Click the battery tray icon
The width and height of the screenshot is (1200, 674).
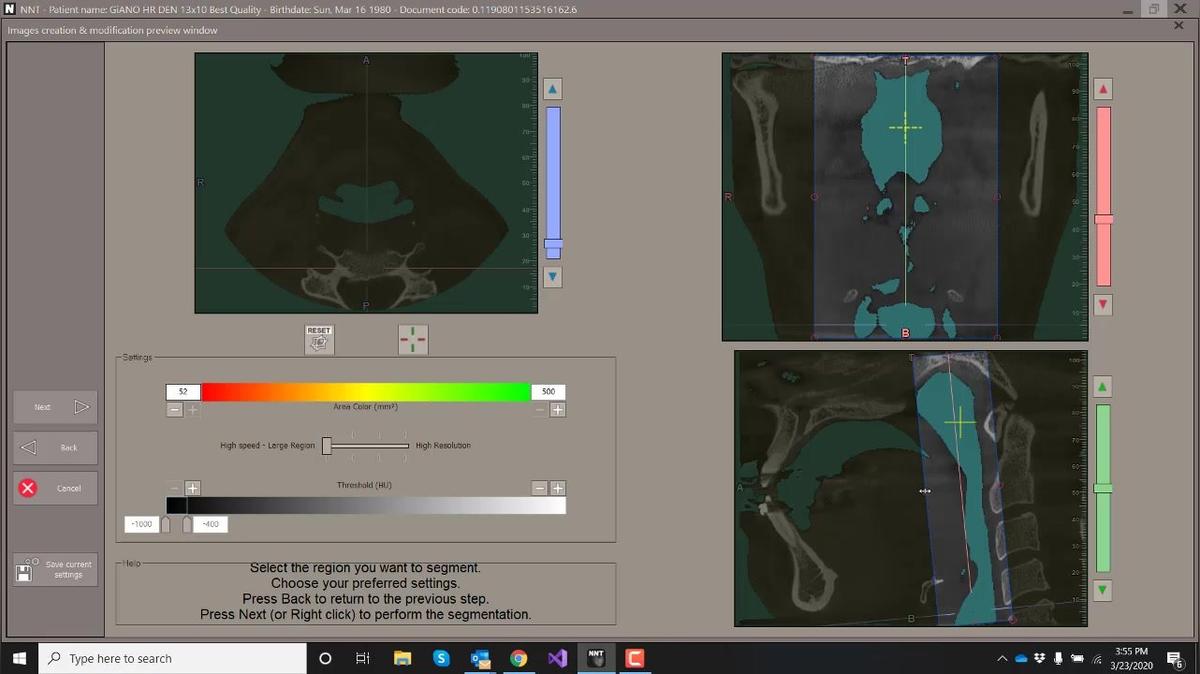(1078, 659)
